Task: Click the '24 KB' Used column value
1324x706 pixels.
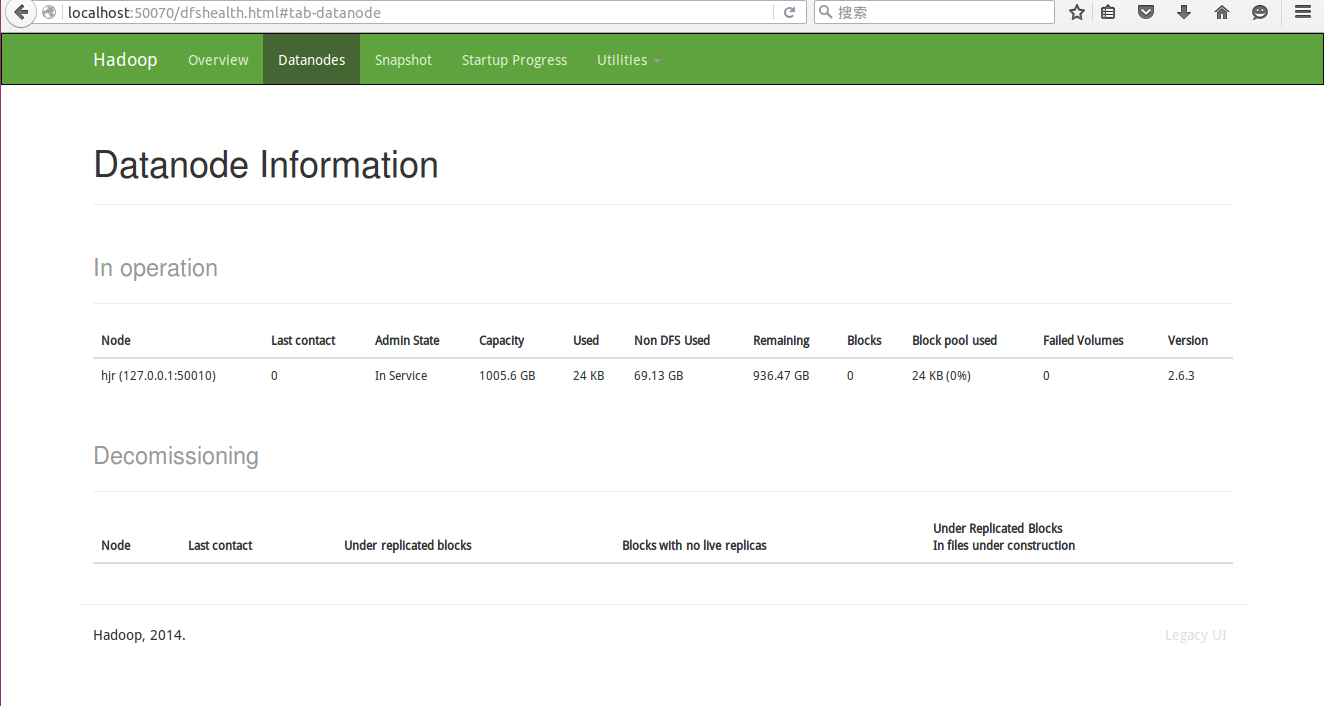Action: [588, 376]
